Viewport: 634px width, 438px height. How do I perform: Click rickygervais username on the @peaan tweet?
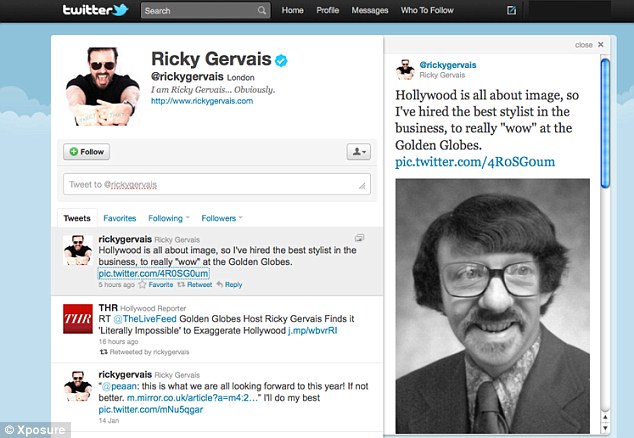(125, 375)
